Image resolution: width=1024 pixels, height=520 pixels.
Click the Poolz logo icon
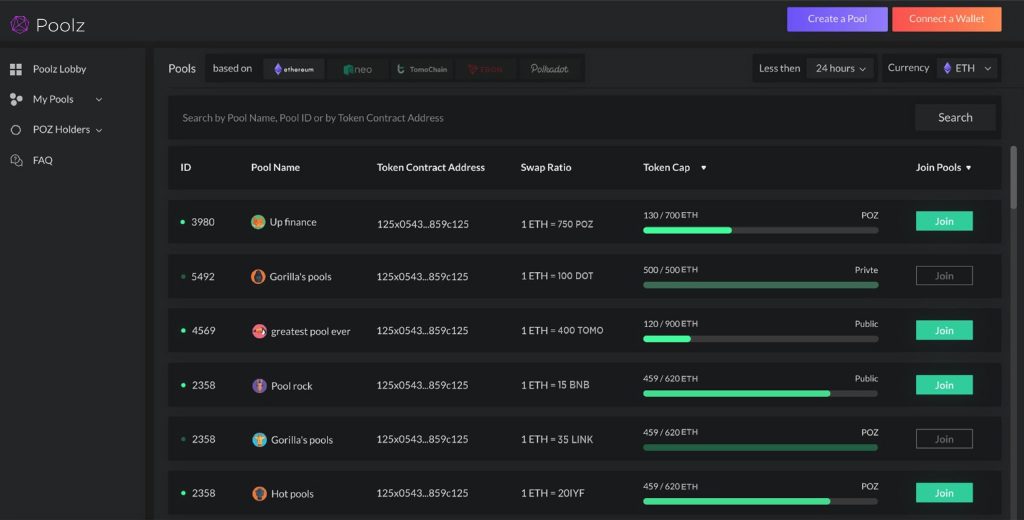click(20, 25)
